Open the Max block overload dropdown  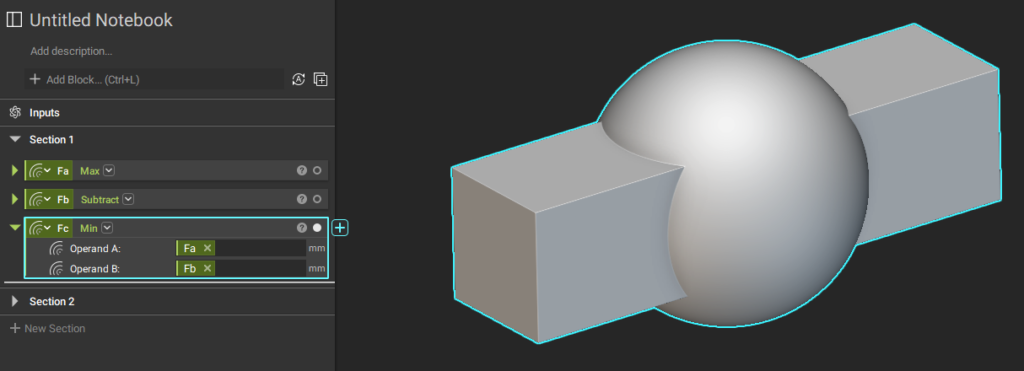click(x=109, y=170)
